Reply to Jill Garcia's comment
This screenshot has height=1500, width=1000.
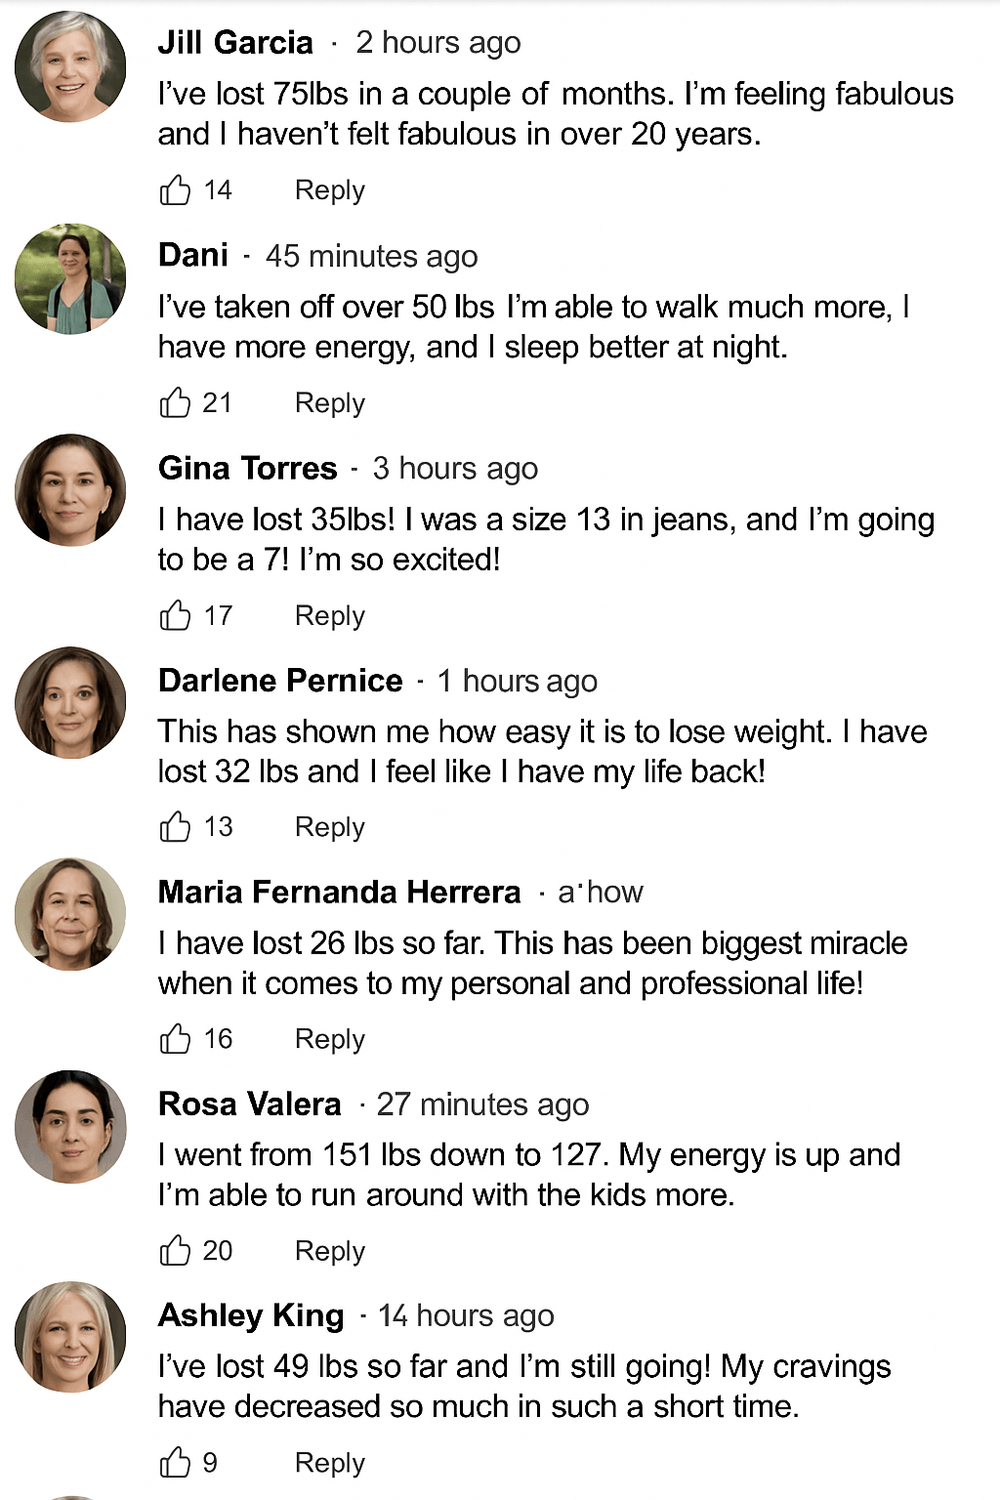click(x=330, y=190)
